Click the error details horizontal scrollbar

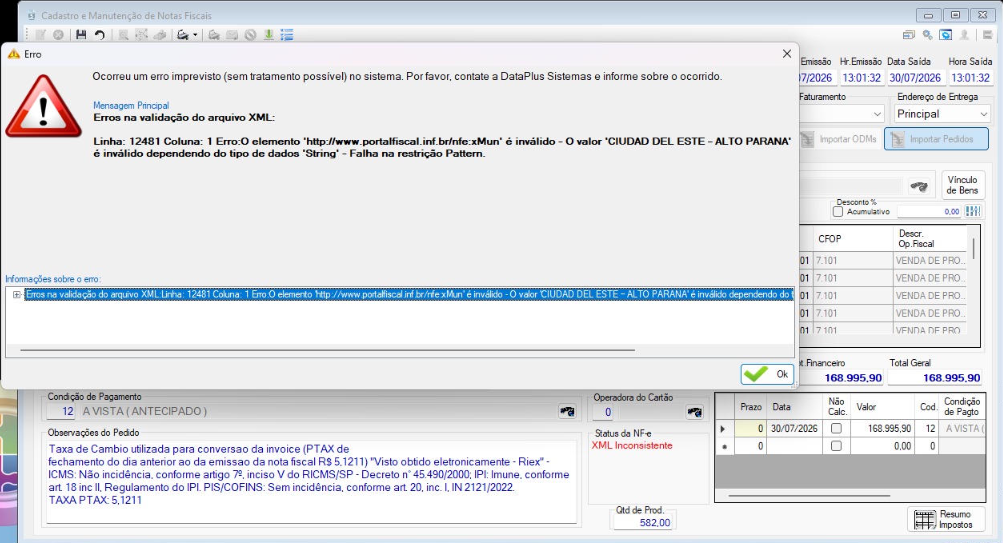(x=328, y=350)
